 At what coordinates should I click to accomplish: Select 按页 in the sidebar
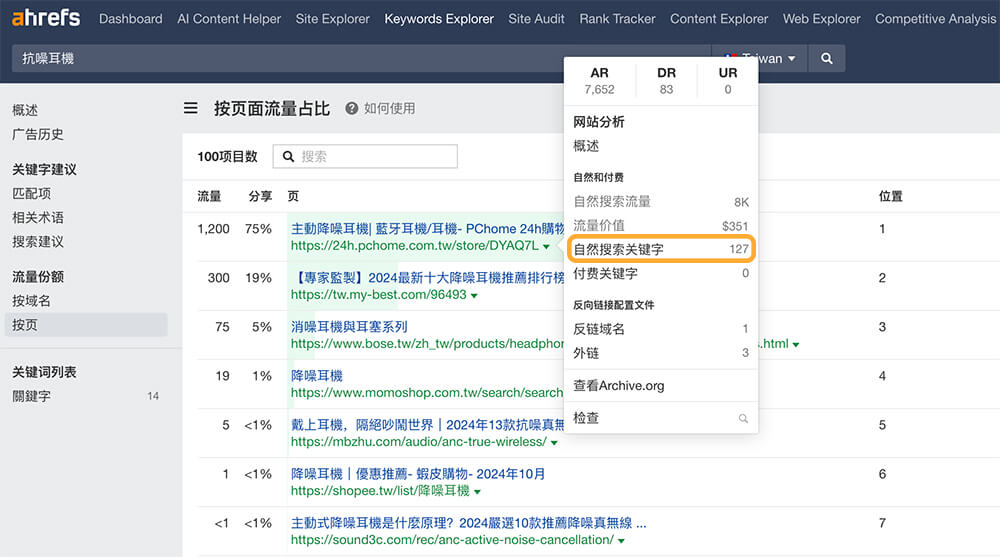point(86,325)
